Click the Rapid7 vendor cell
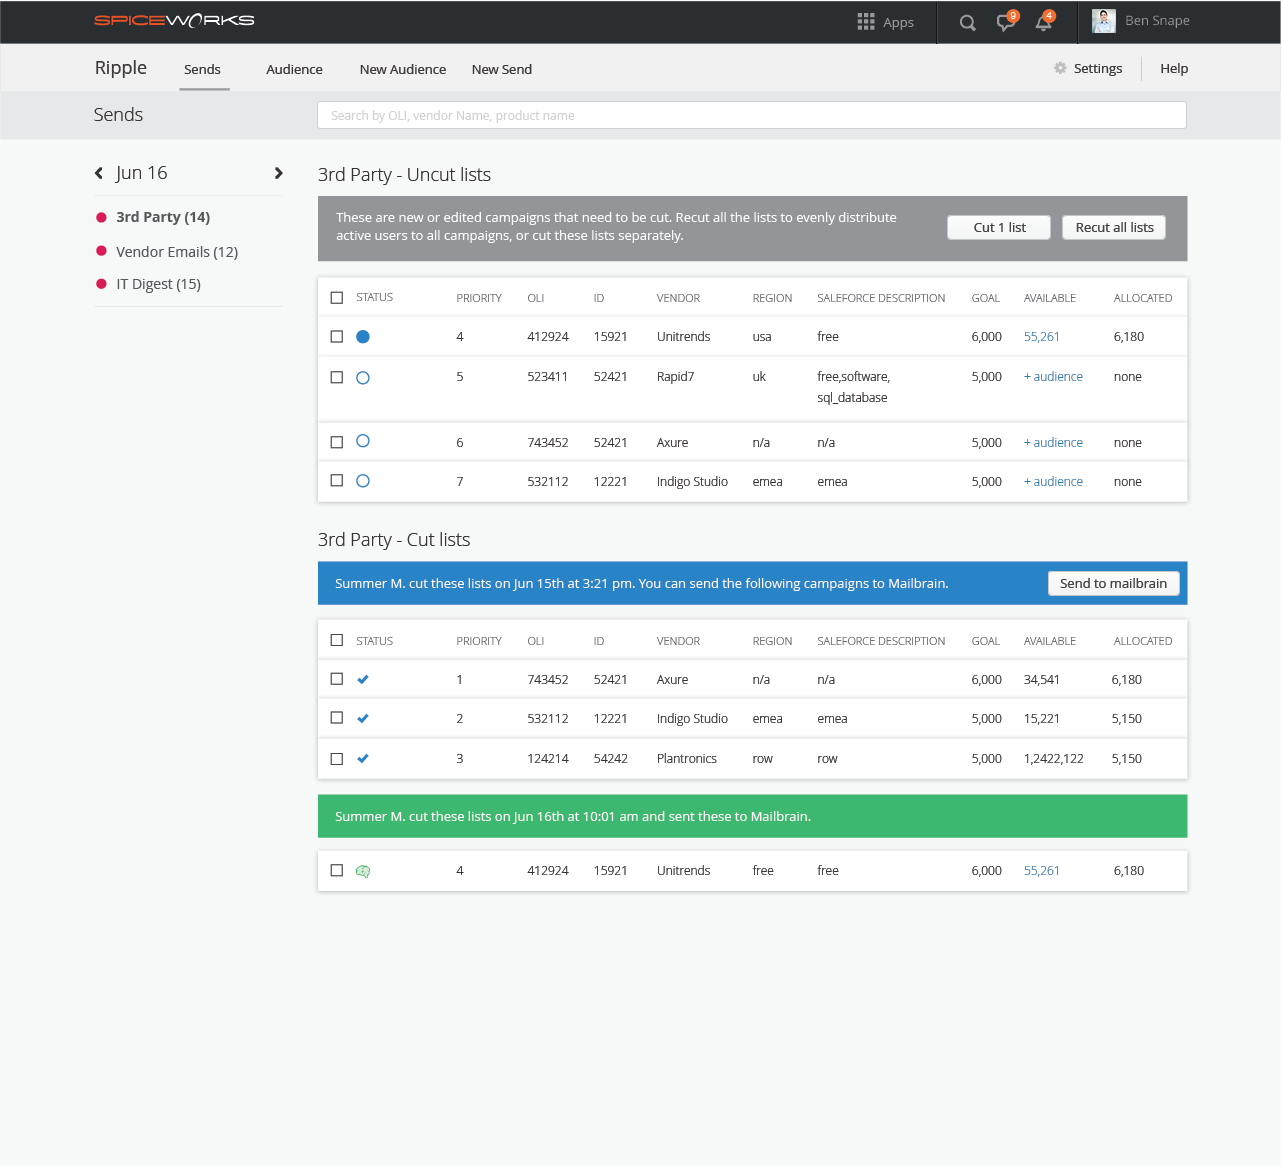1281x1167 pixels. (675, 377)
